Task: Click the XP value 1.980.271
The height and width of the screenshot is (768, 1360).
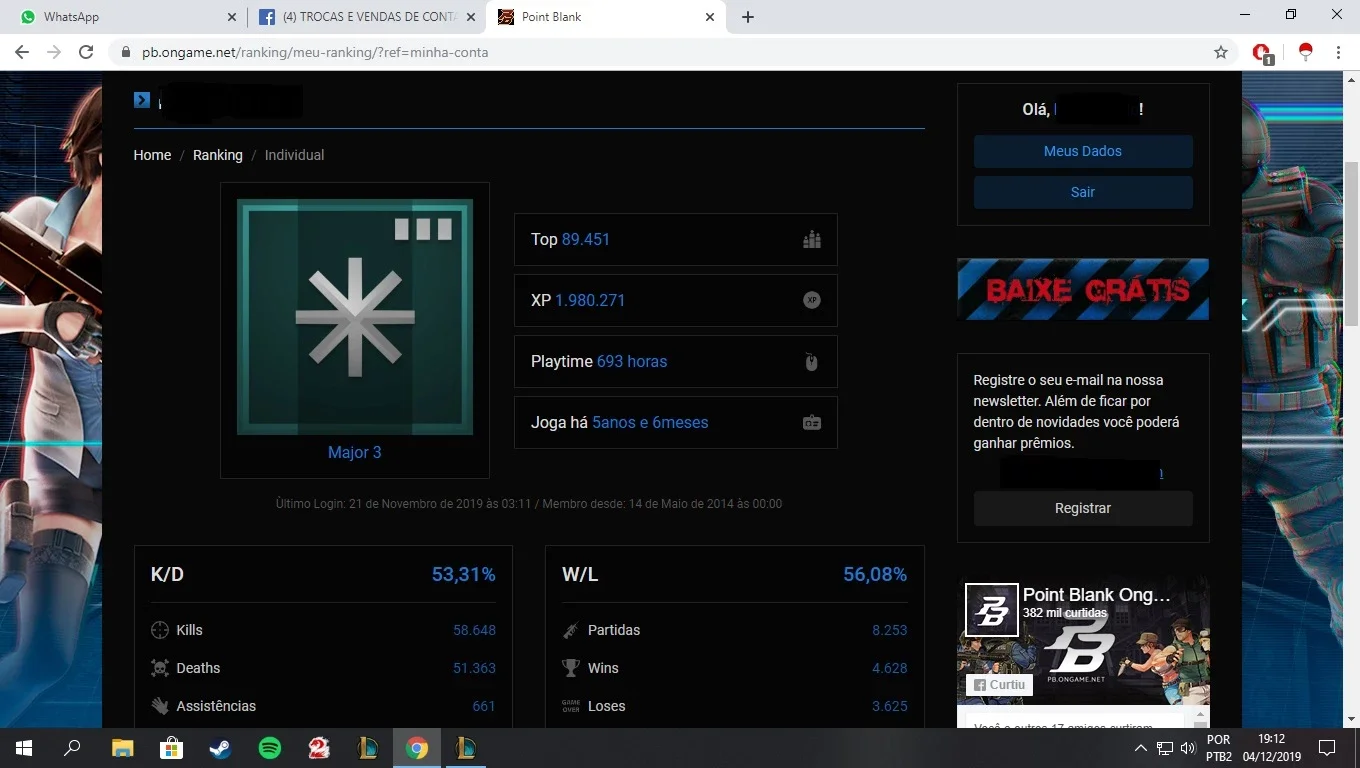Action: click(590, 300)
